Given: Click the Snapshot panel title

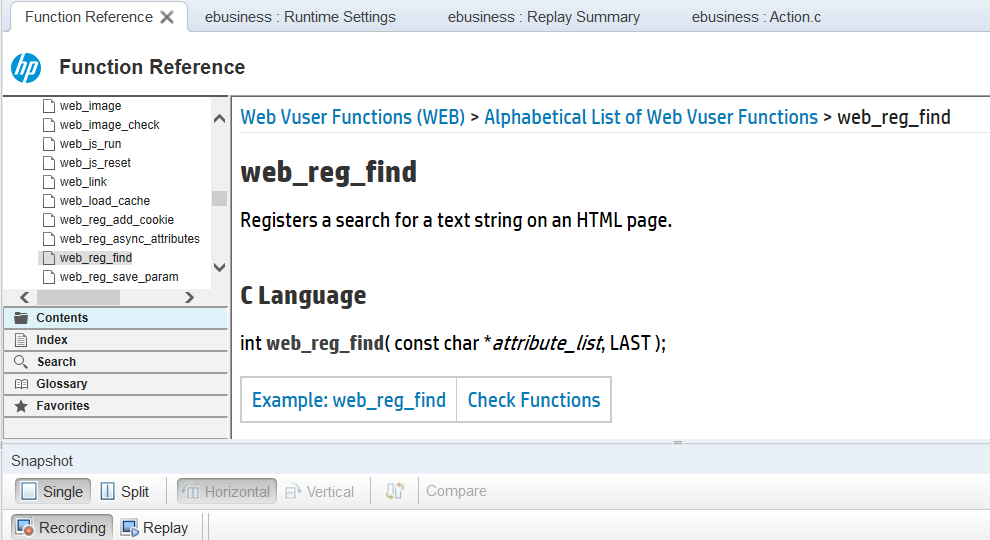Looking at the screenshot, I should 42,461.
